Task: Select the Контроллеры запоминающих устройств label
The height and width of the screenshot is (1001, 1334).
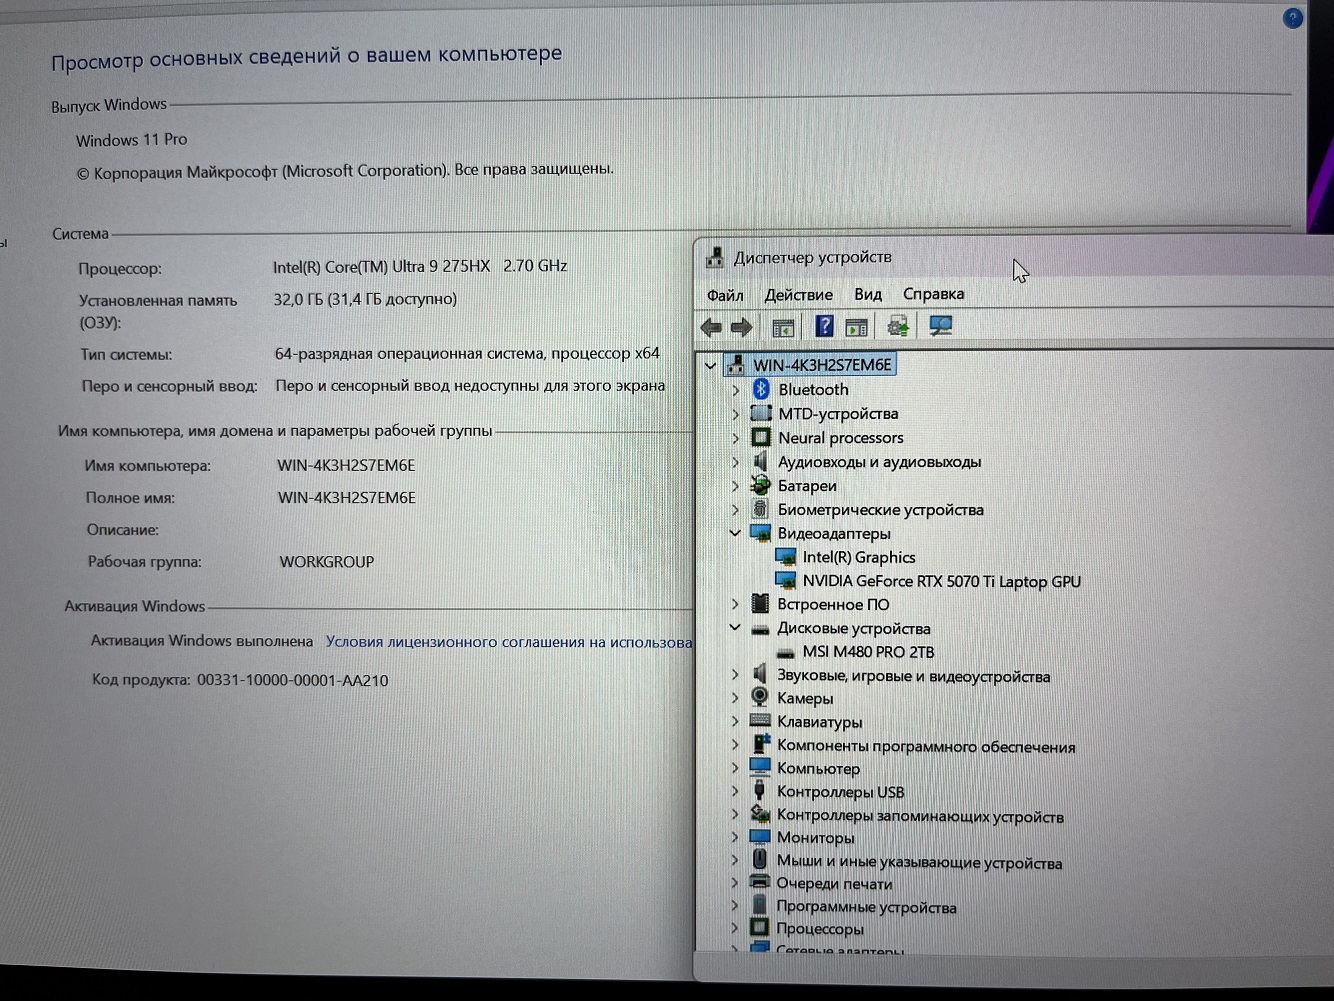Action: (x=920, y=816)
